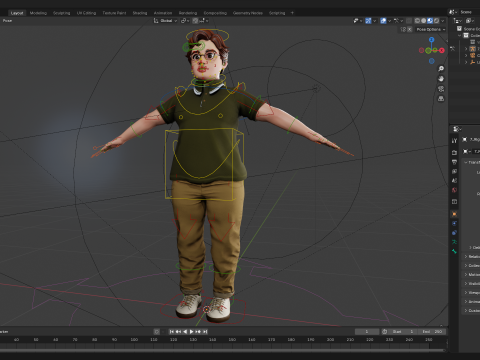The width and height of the screenshot is (480, 360).
Task: Switch to UV Editing workspace tab
Action: (x=86, y=13)
